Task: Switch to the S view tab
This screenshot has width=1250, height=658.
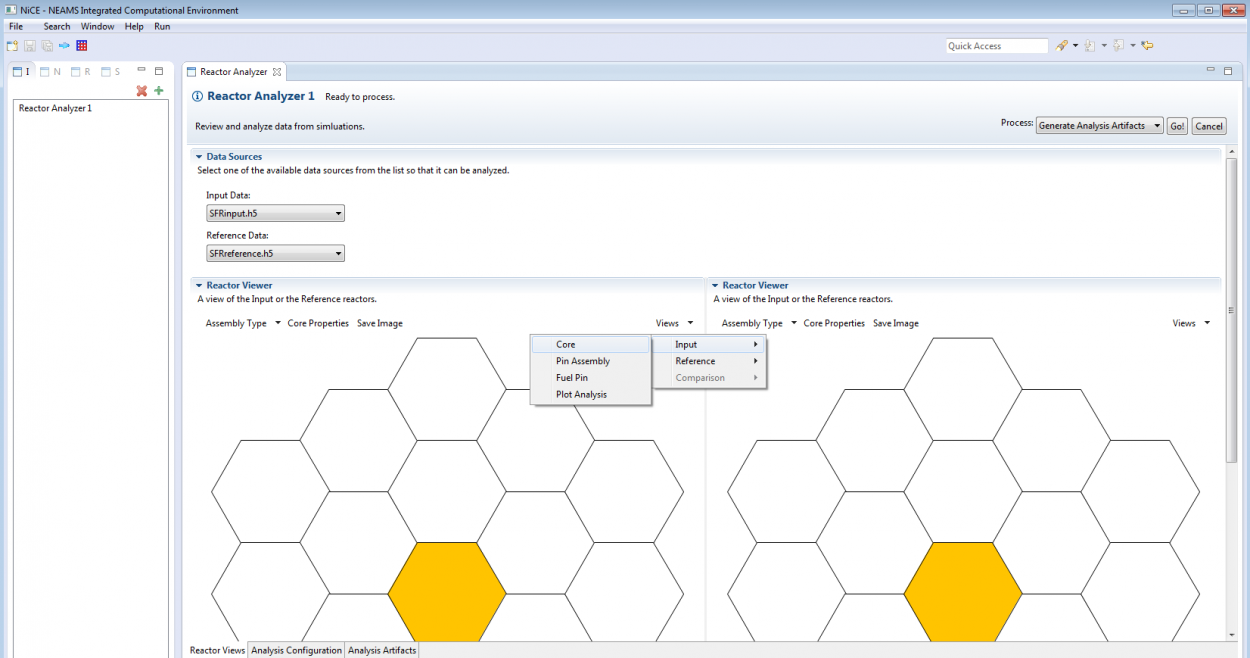Action: (110, 72)
